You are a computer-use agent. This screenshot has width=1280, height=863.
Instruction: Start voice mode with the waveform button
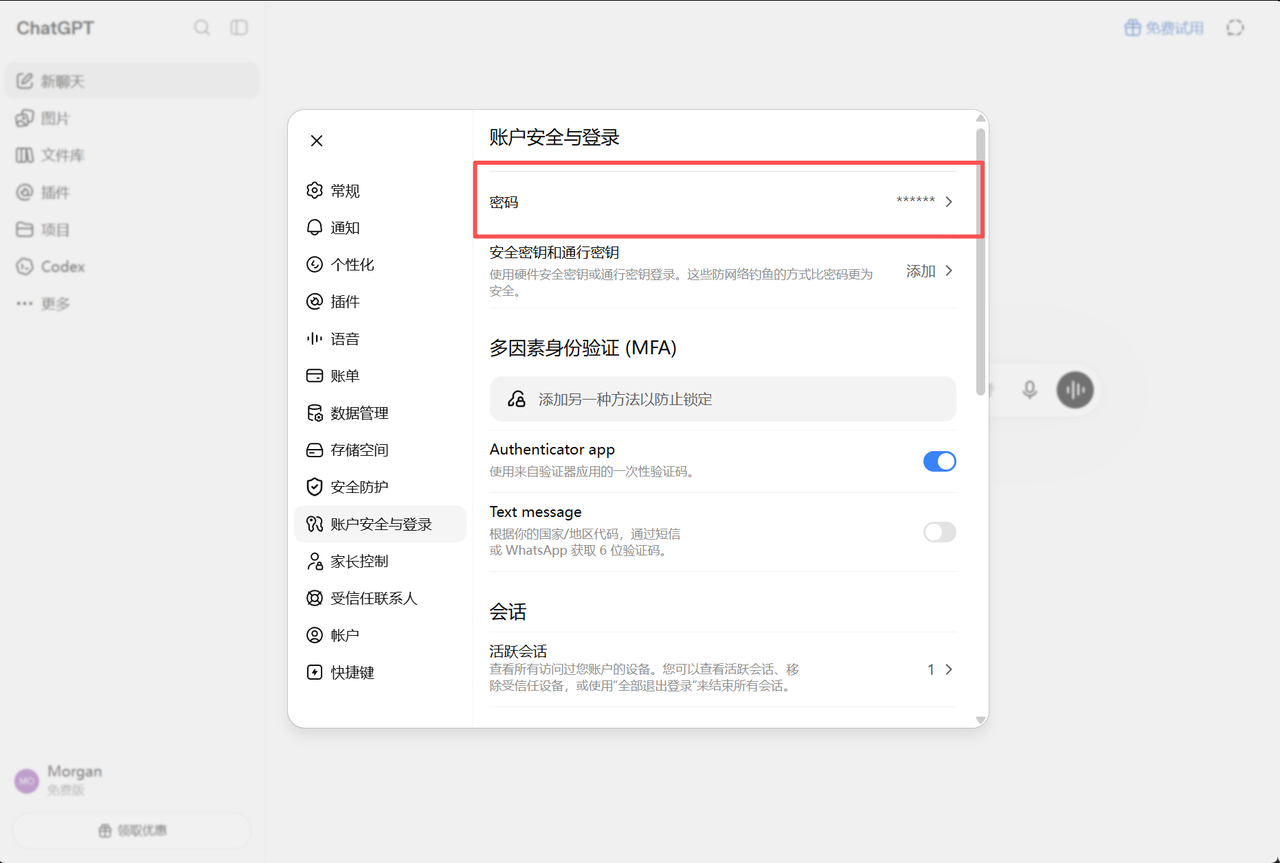pos(1075,390)
